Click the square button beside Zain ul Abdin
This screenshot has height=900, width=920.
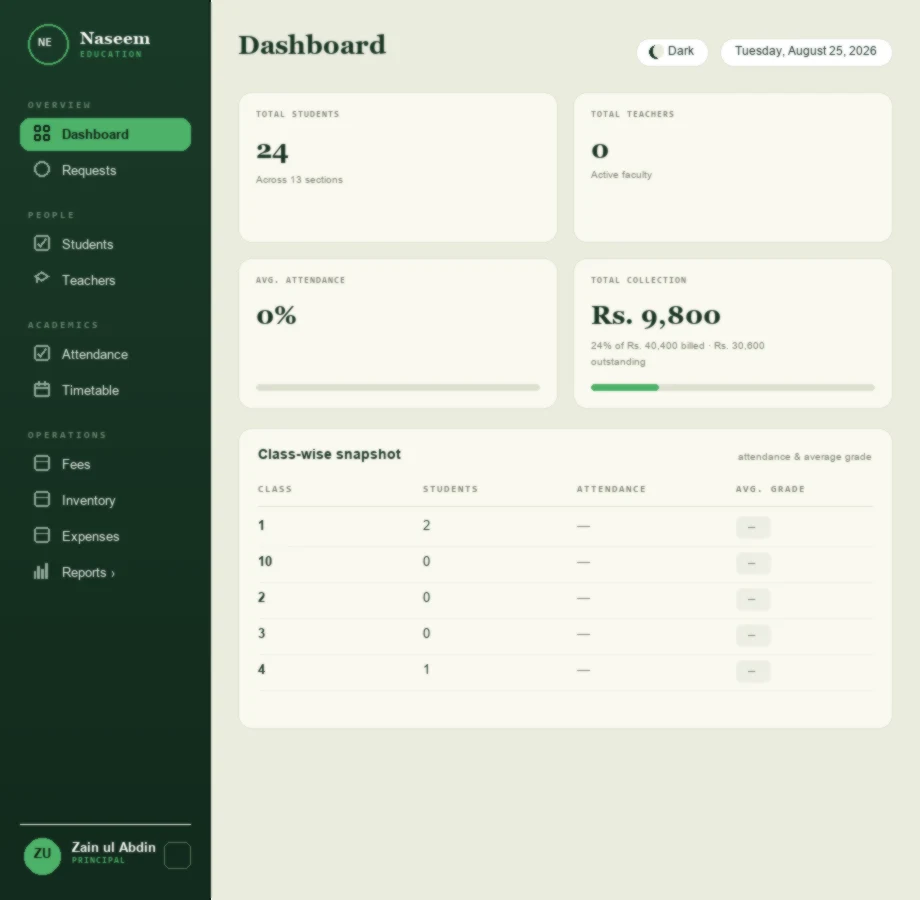pos(177,855)
